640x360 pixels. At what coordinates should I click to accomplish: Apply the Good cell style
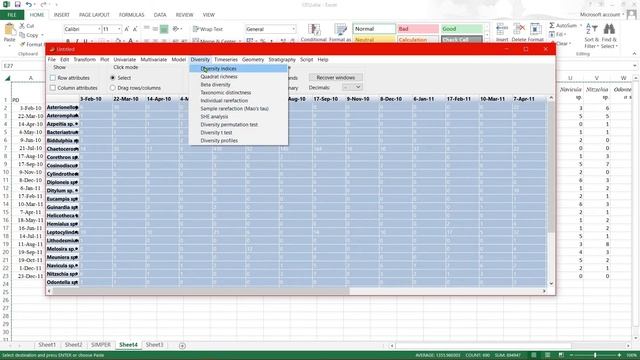[x=462, y=29]
